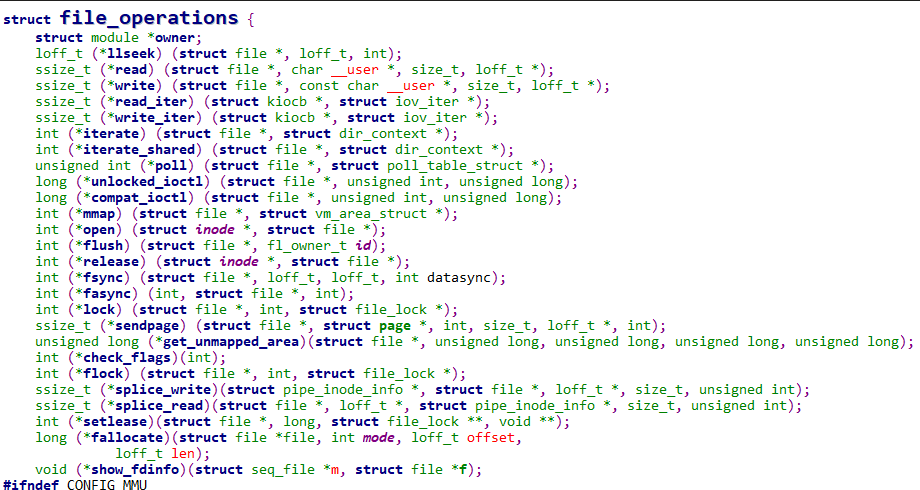Select the splice_write identifier
This screenshot has width=920, height=490.
[163, 390]
